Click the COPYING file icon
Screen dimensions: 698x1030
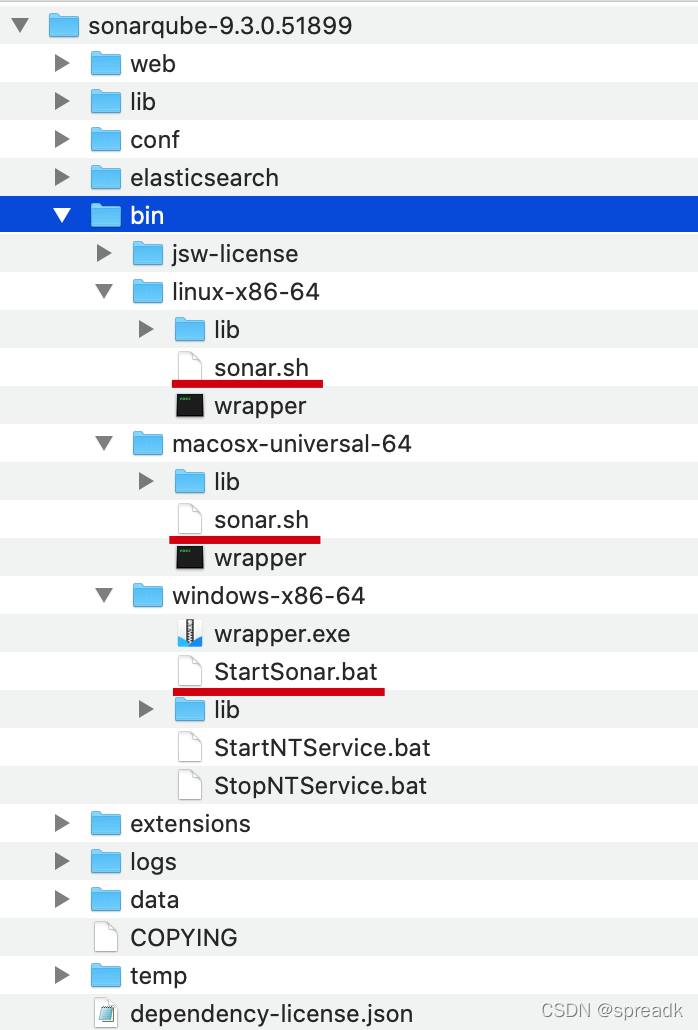pos(106,937)
